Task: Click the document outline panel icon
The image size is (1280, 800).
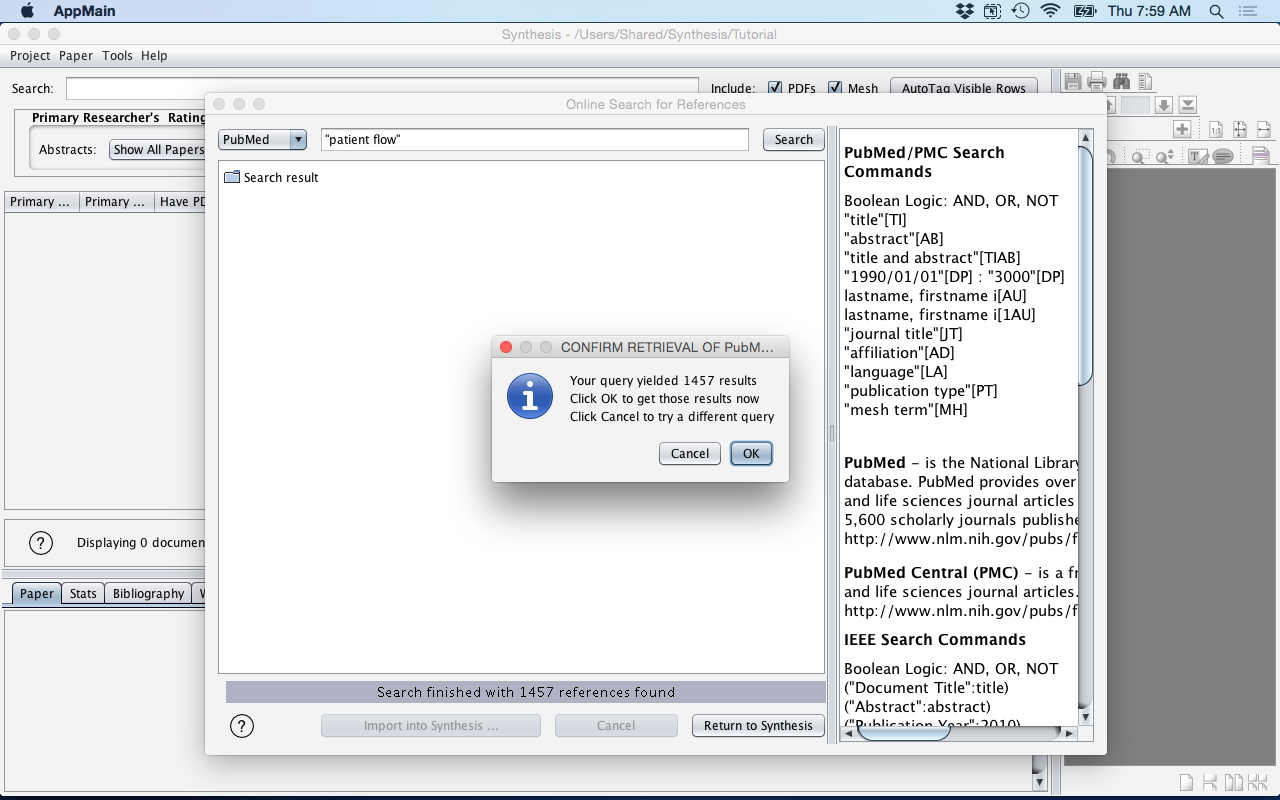Action: [x=1145, y=81]
